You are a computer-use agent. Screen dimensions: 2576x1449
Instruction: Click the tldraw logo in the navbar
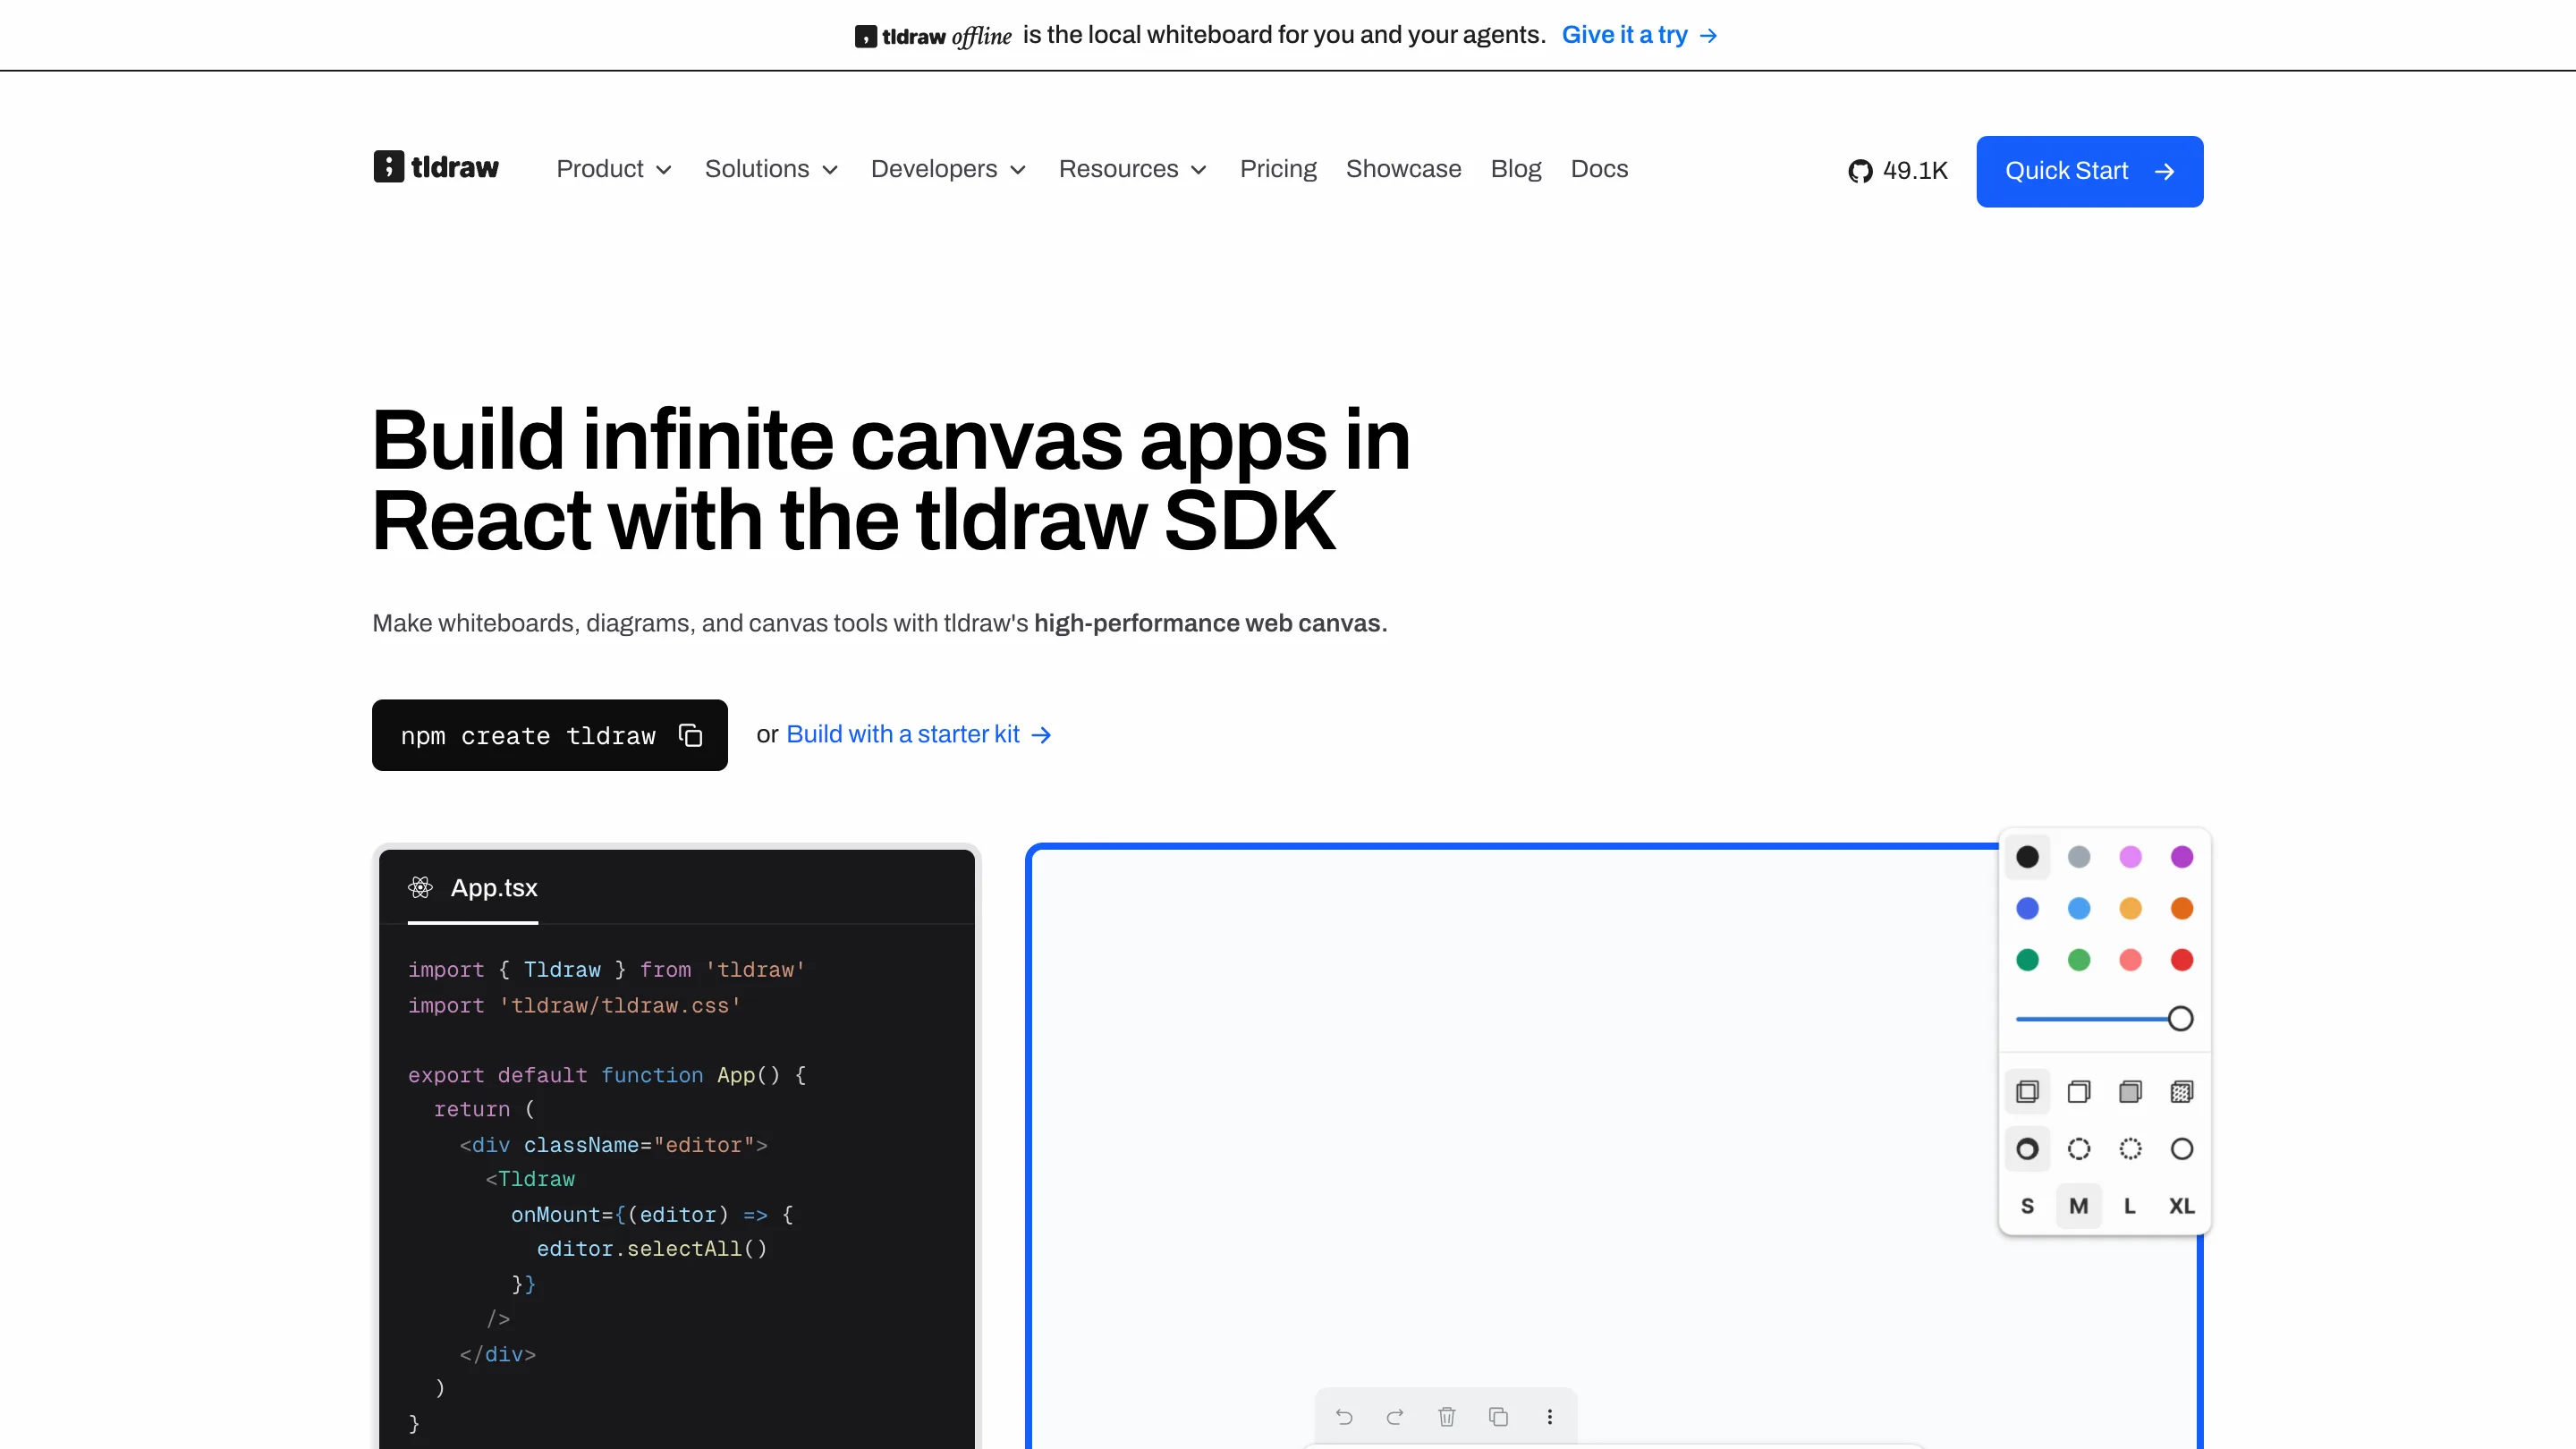tap(436, 167)
